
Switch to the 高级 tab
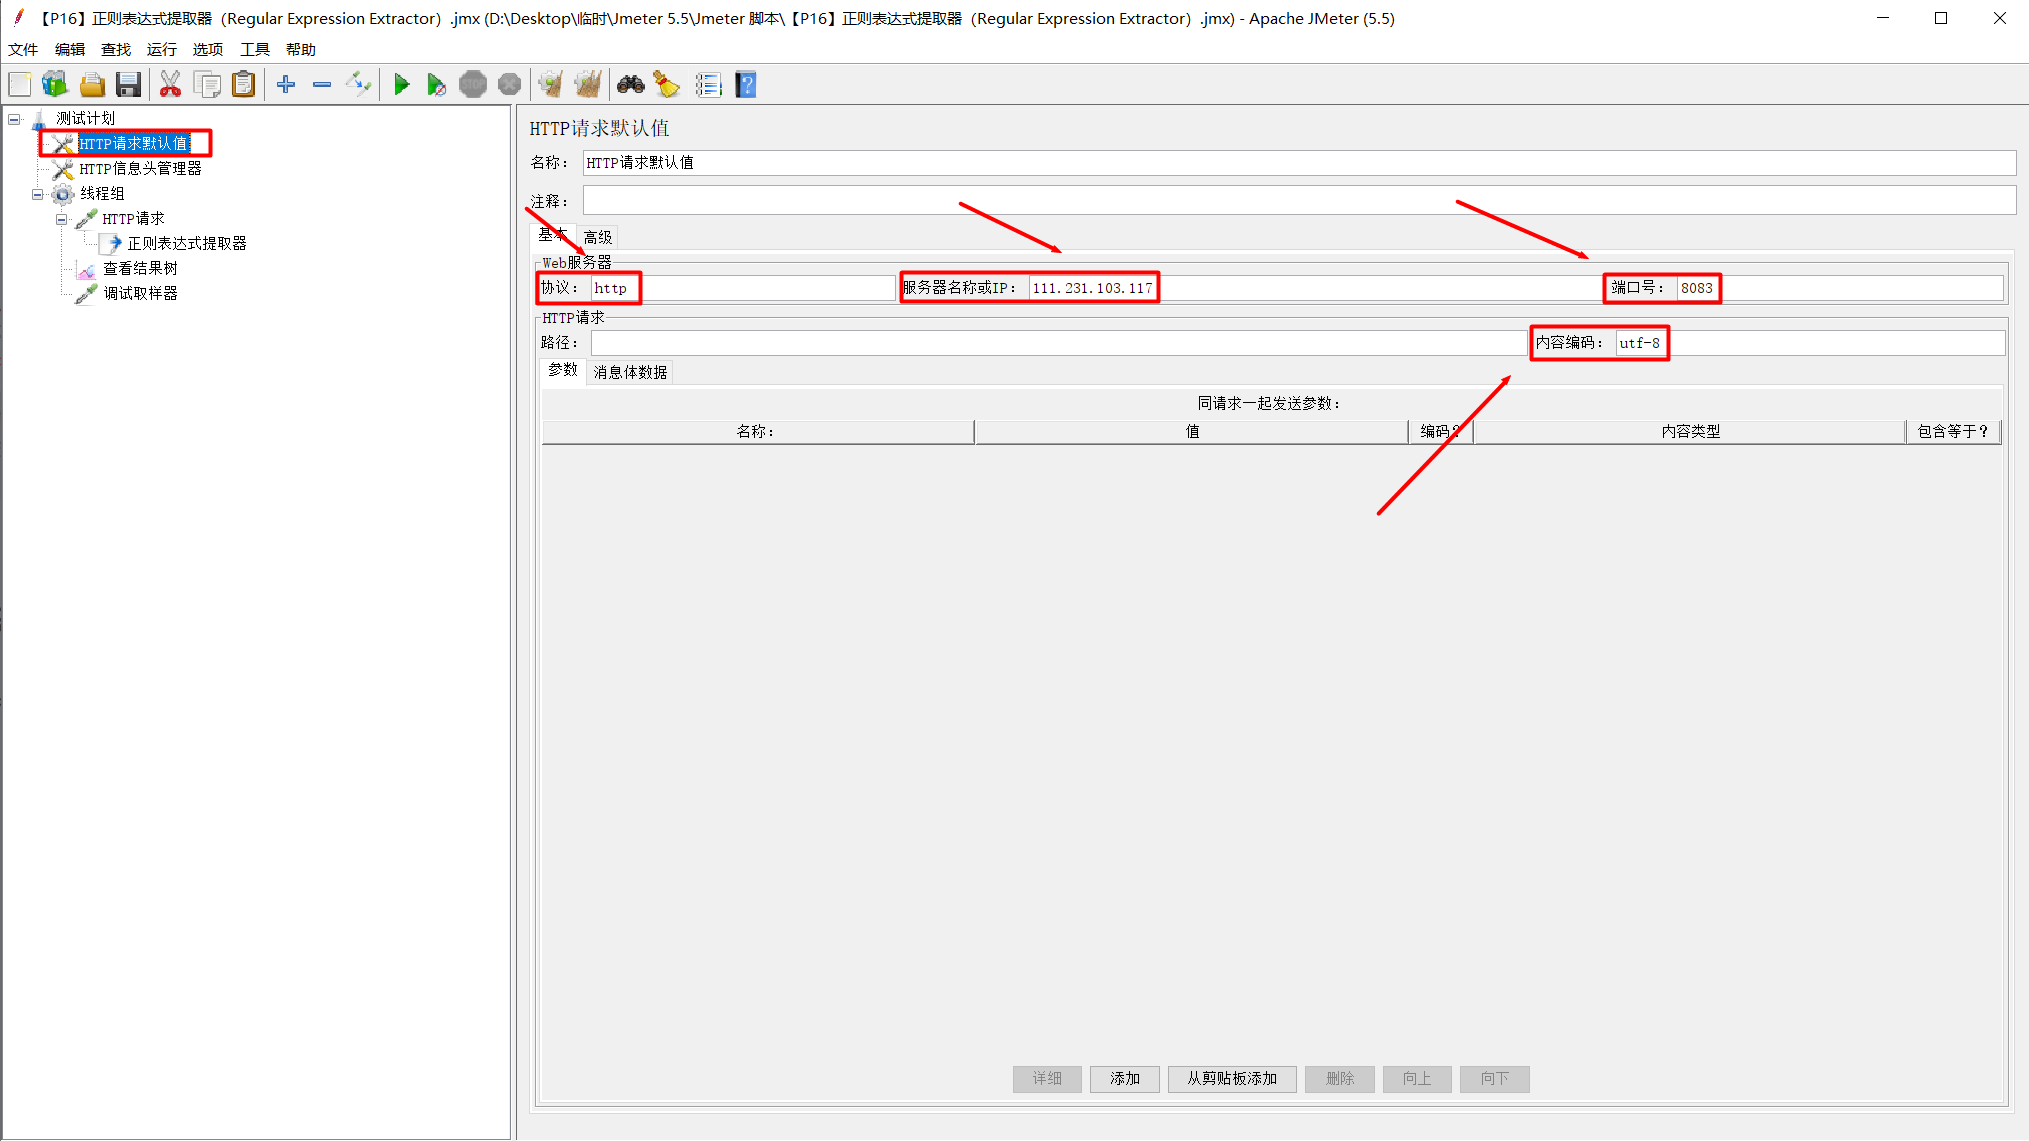[598, 237]
